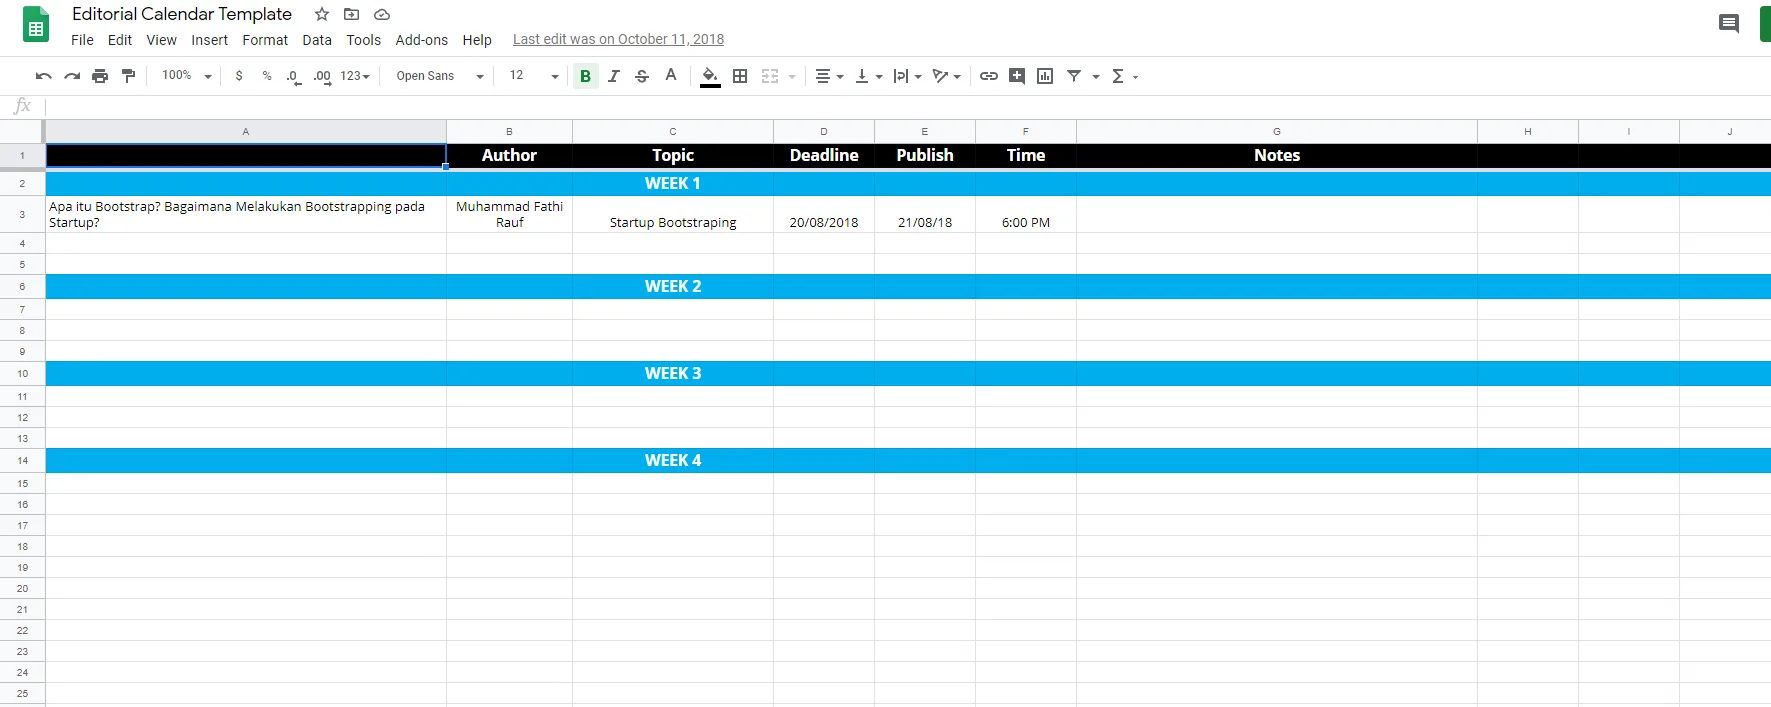Screen dimensions: 1771x707
Task: Format as currency
Action: [239, 76]
